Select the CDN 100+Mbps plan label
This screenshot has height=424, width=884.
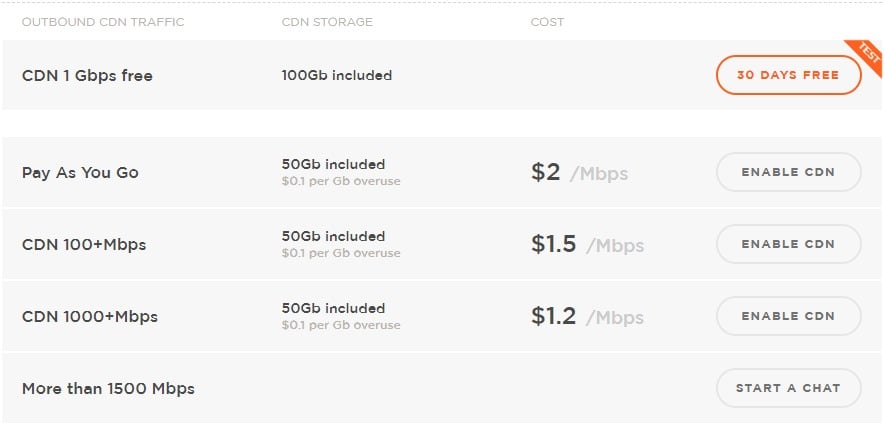pyautogui.click(x=83, y=245)
